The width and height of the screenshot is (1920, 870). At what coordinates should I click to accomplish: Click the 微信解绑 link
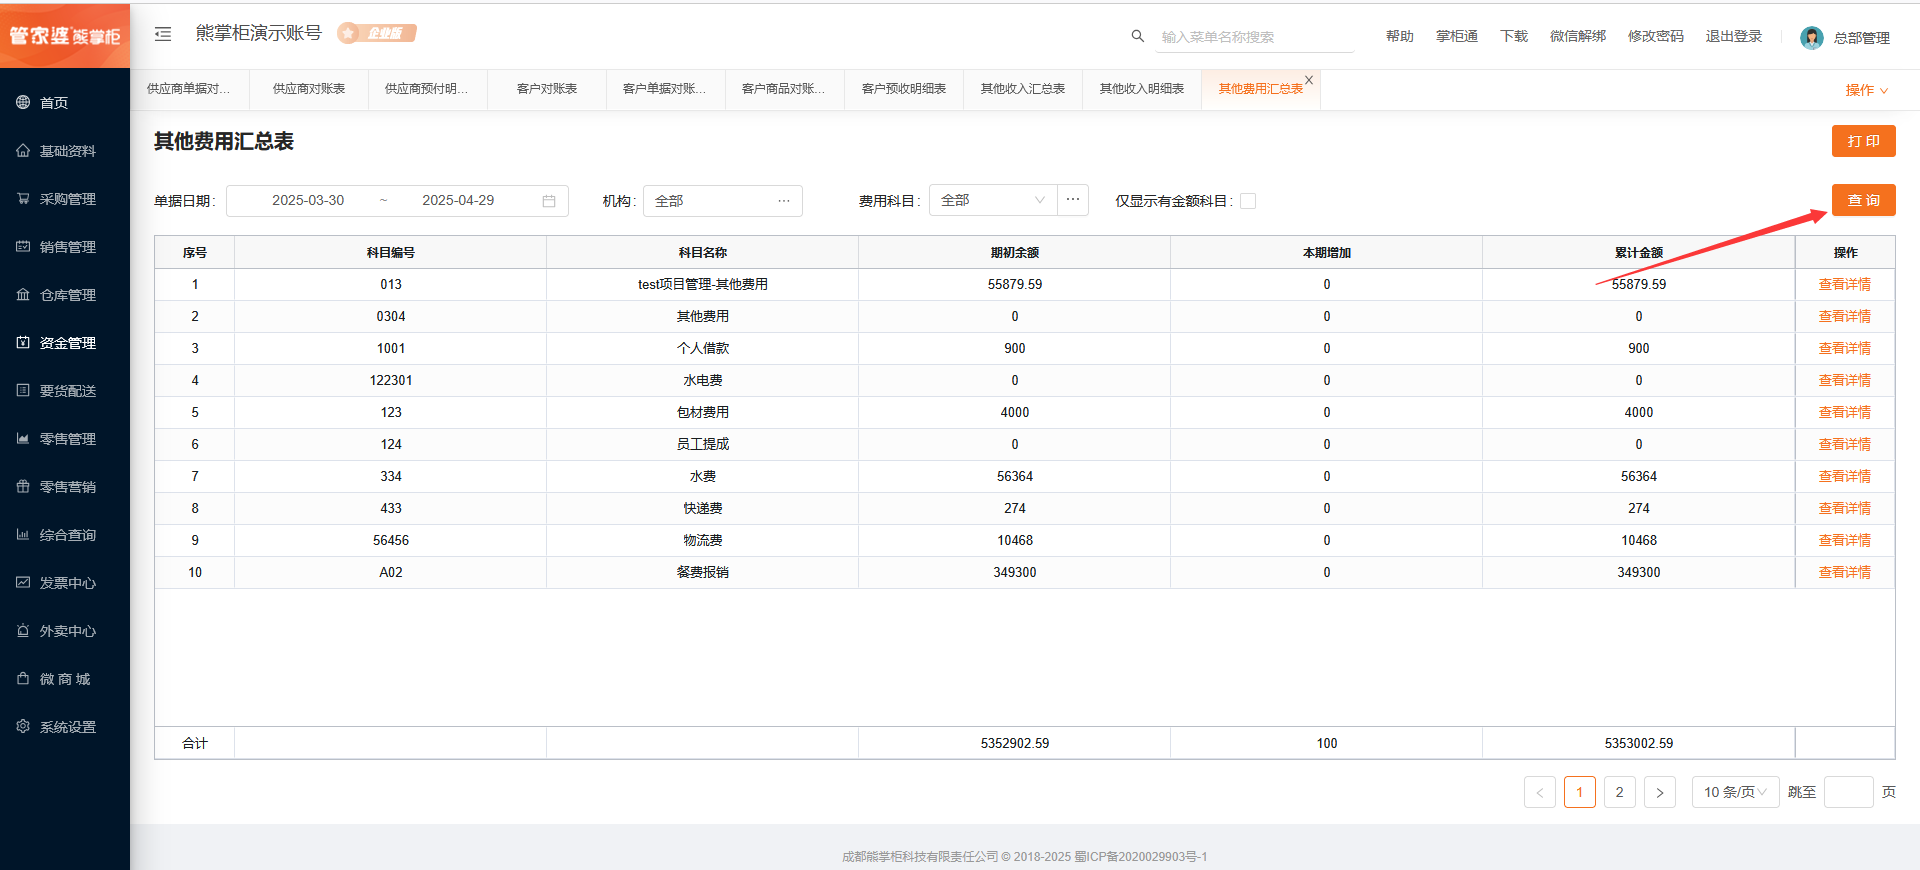click(1578, 36)
